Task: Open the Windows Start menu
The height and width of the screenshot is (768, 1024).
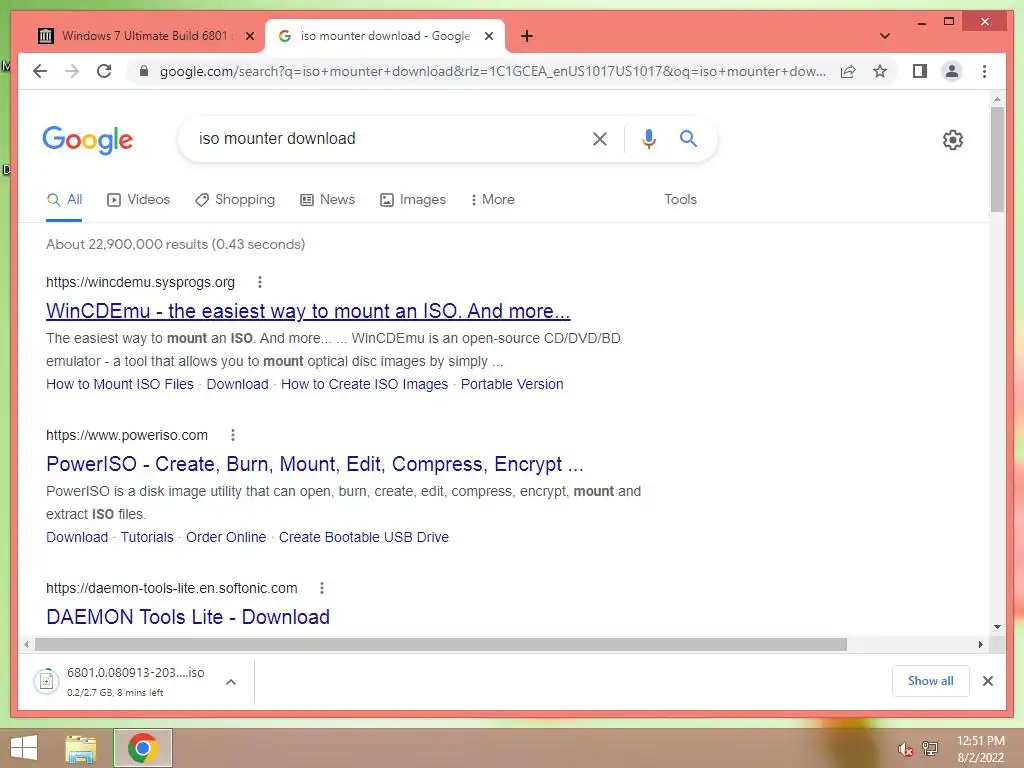Action: tap(24, 748)
